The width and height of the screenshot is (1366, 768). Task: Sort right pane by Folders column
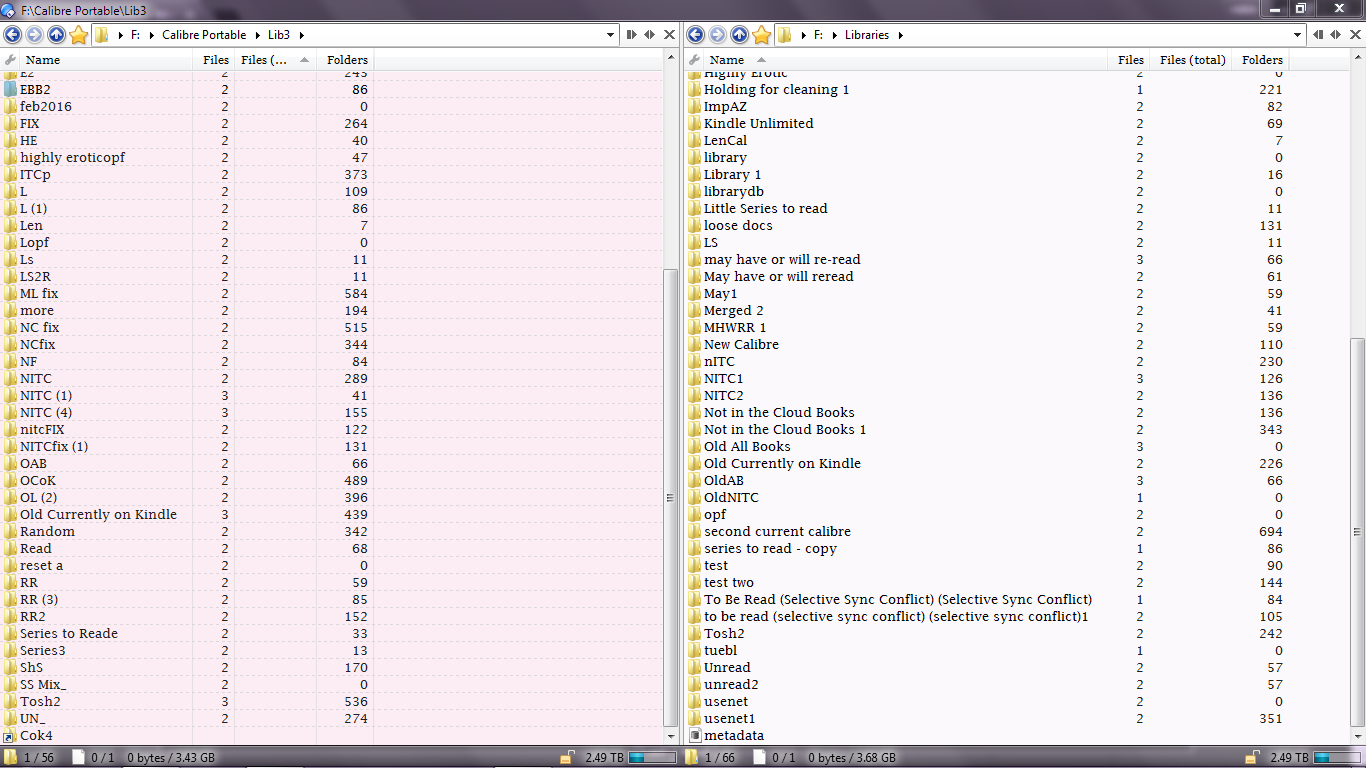click(1260, 60)
